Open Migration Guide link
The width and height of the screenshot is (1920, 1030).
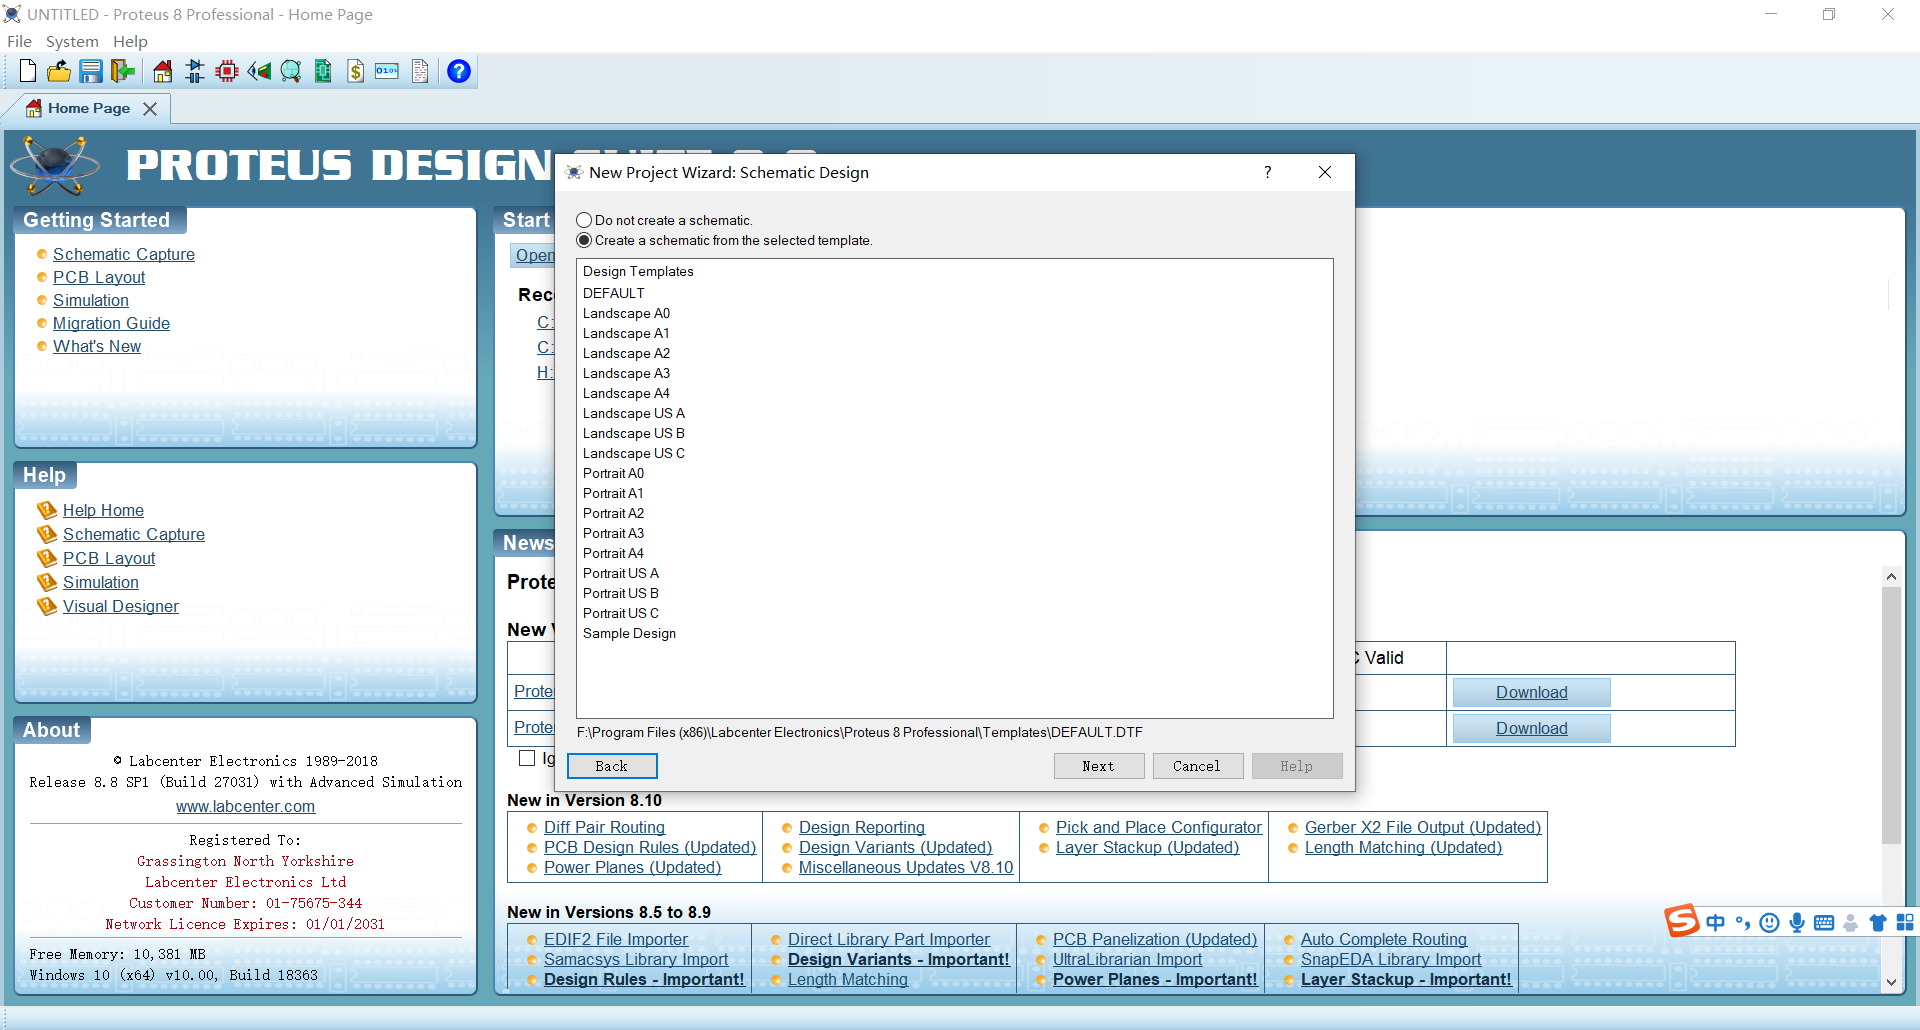(x=111, y=323)
